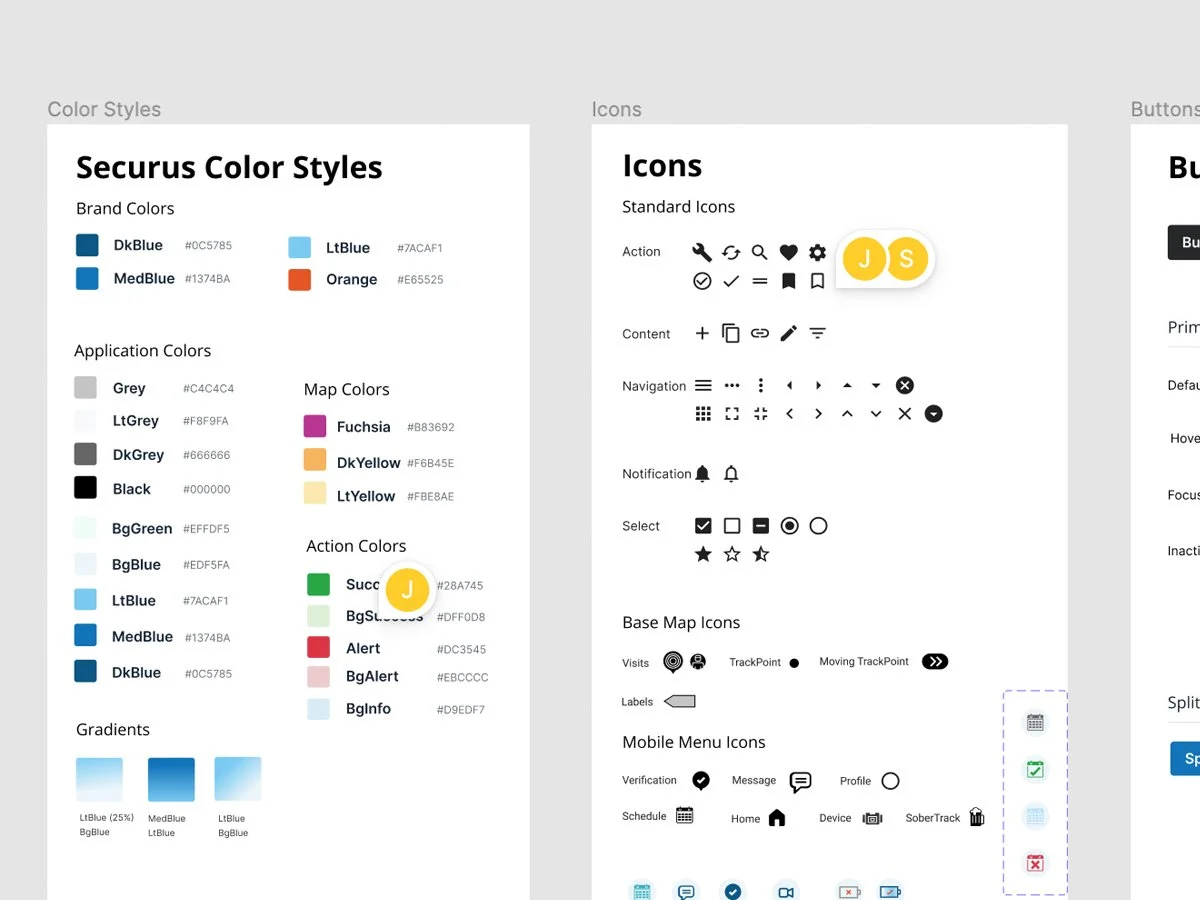Screen dimensions: 1200x900
Task: Select the filled bookmark icon
Action: coord(789,281)
